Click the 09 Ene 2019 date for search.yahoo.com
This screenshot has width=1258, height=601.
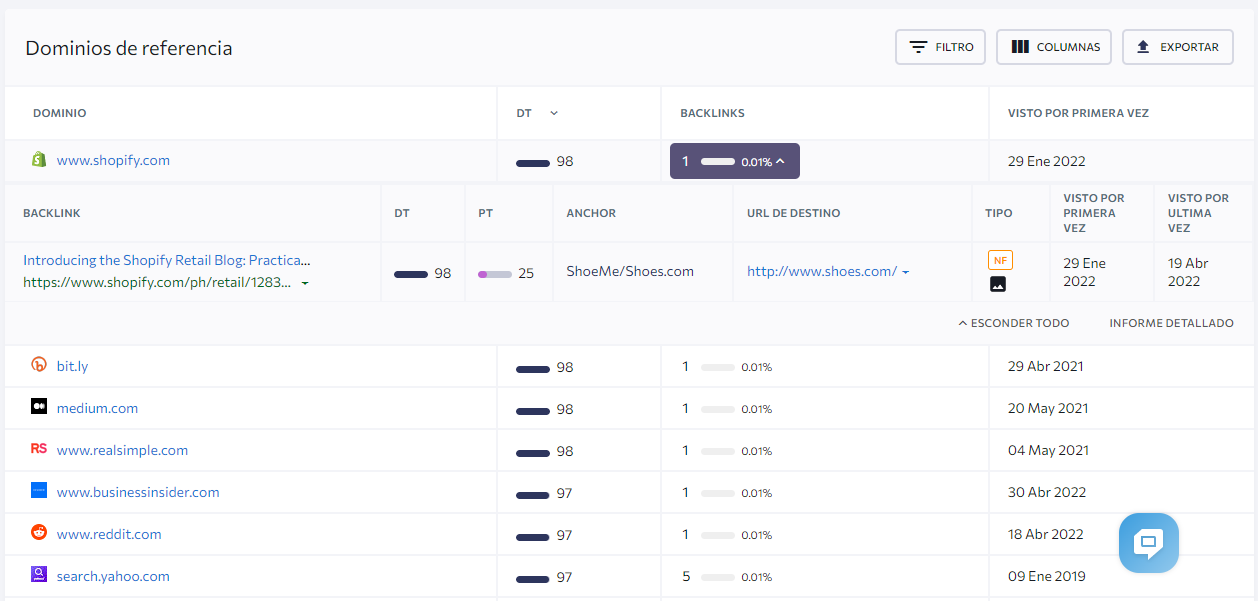coord(1047,576)
